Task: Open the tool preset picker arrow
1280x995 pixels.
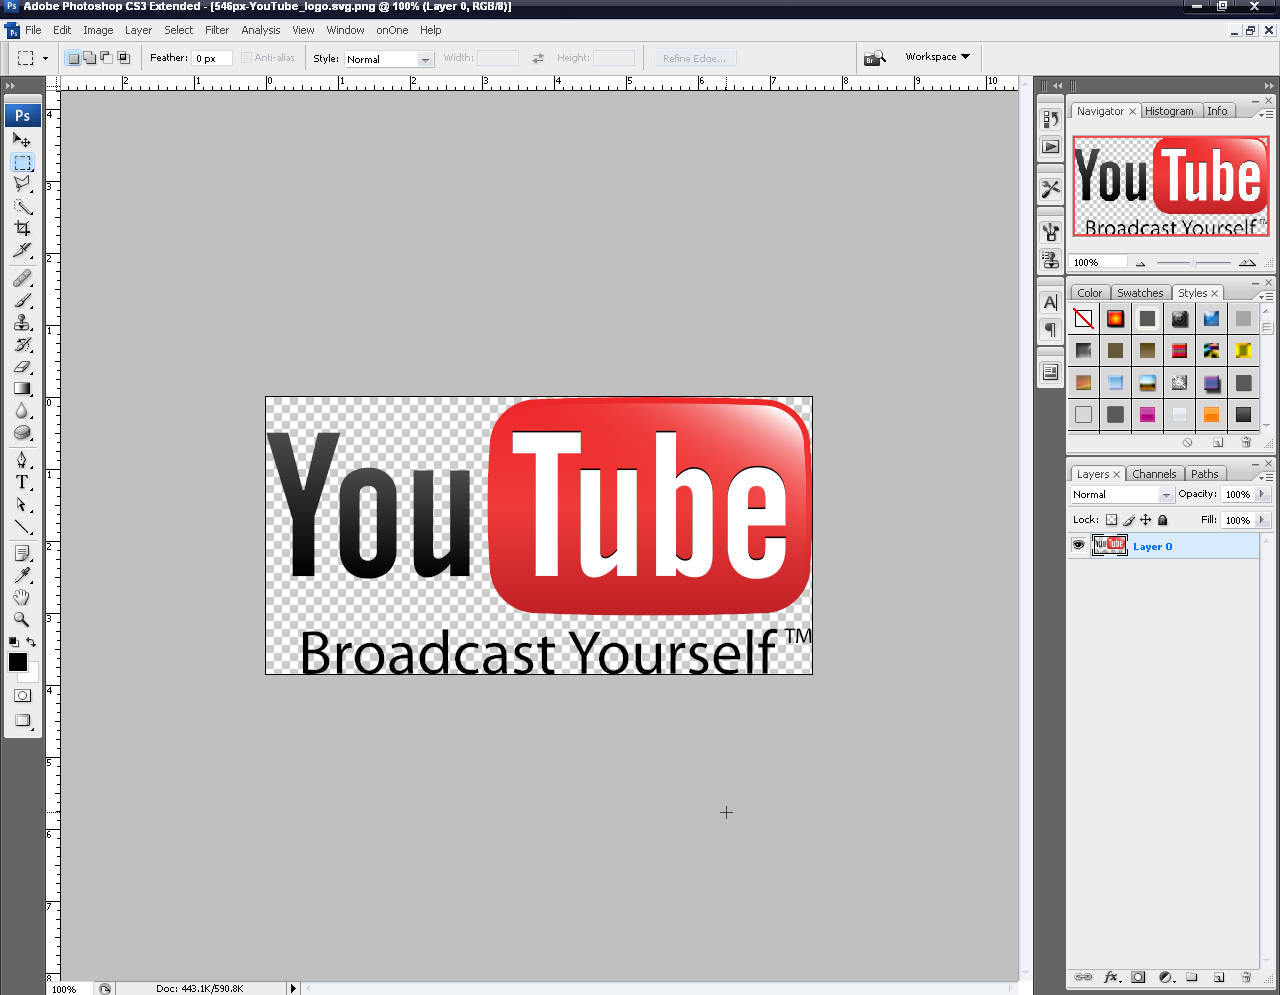Action: tap(45, 58)
